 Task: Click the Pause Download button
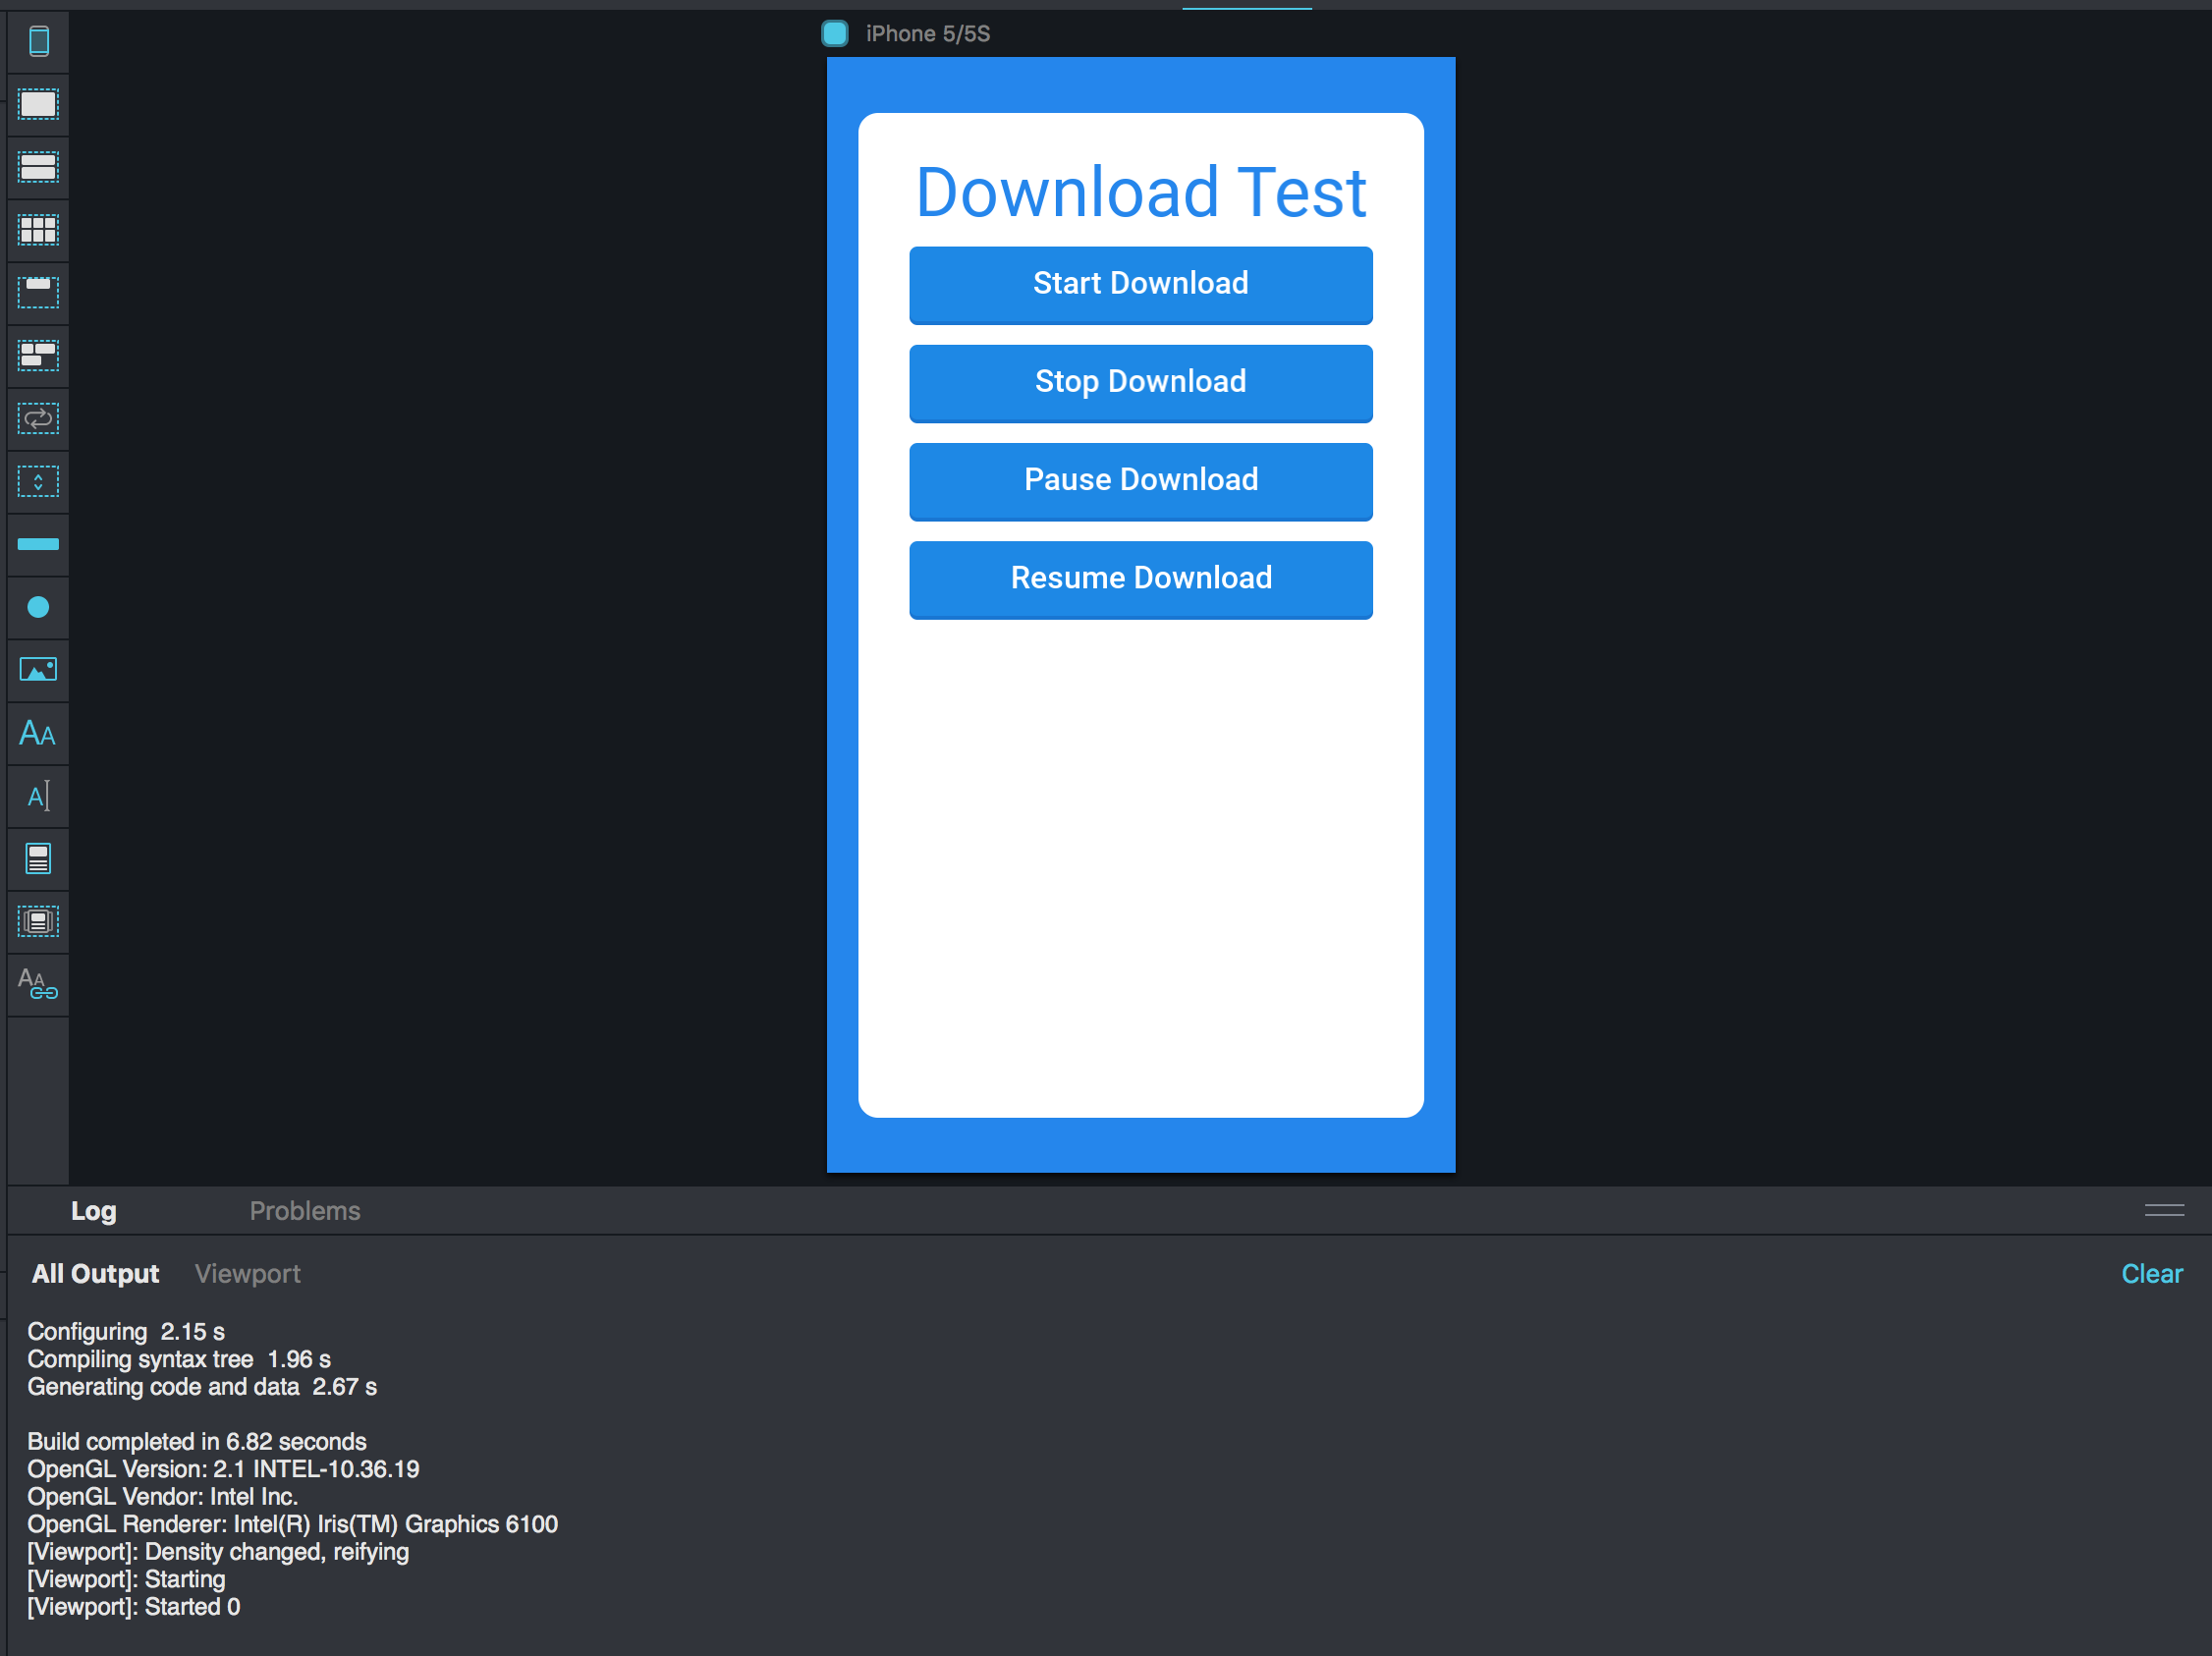pyautogui.click(x=1141, y=481)
